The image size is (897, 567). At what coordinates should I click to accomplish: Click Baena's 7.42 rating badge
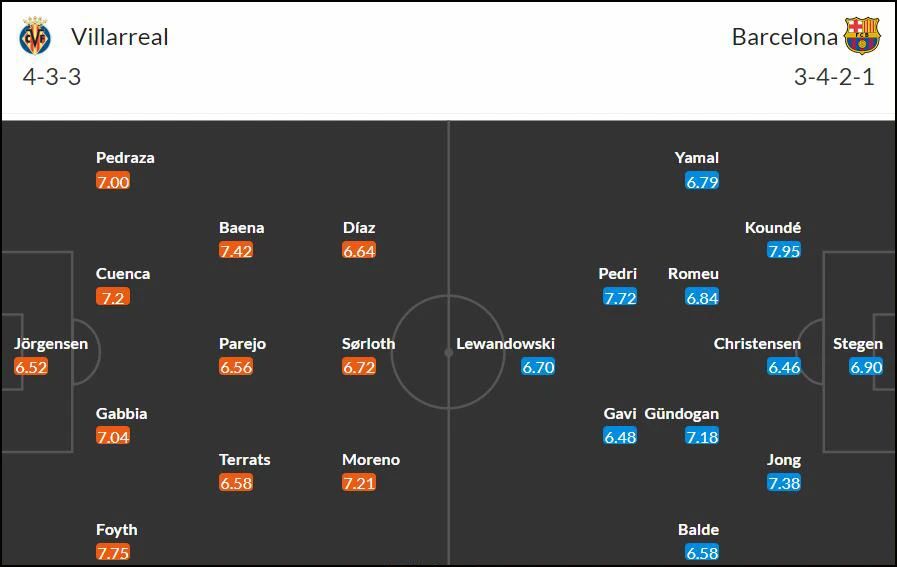[x=236, y=251]
